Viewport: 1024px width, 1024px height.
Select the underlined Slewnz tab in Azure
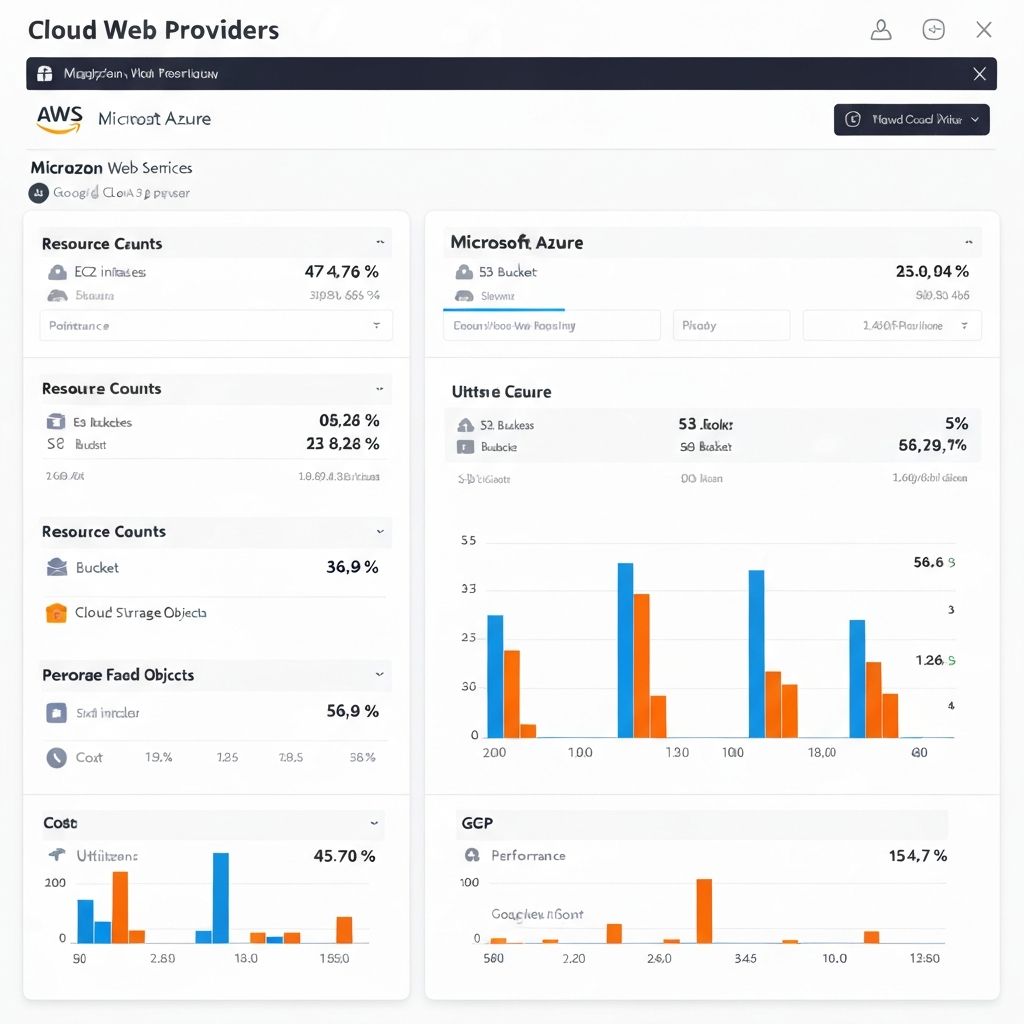[x=497, y=296]
